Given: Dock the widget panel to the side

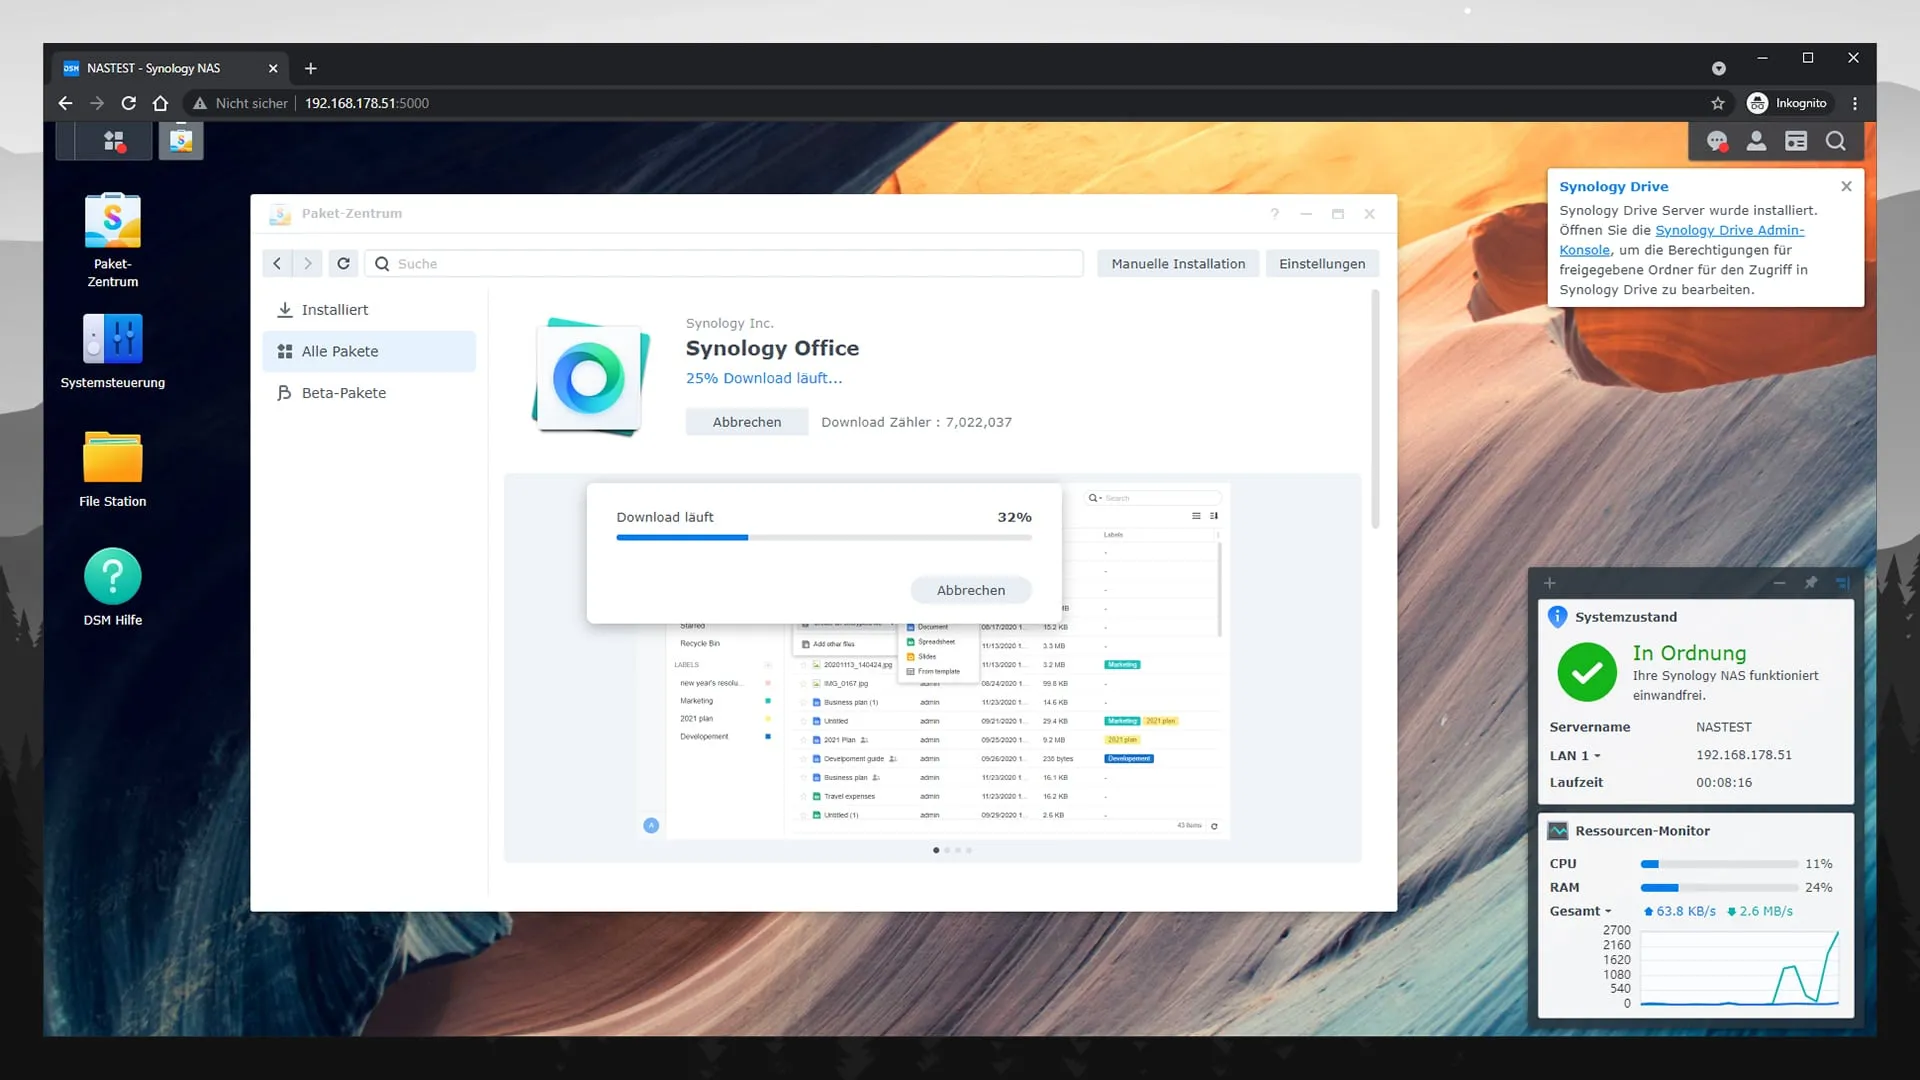Looking at the screenshot, I should pyautogui.click(x=1842, y=583).
